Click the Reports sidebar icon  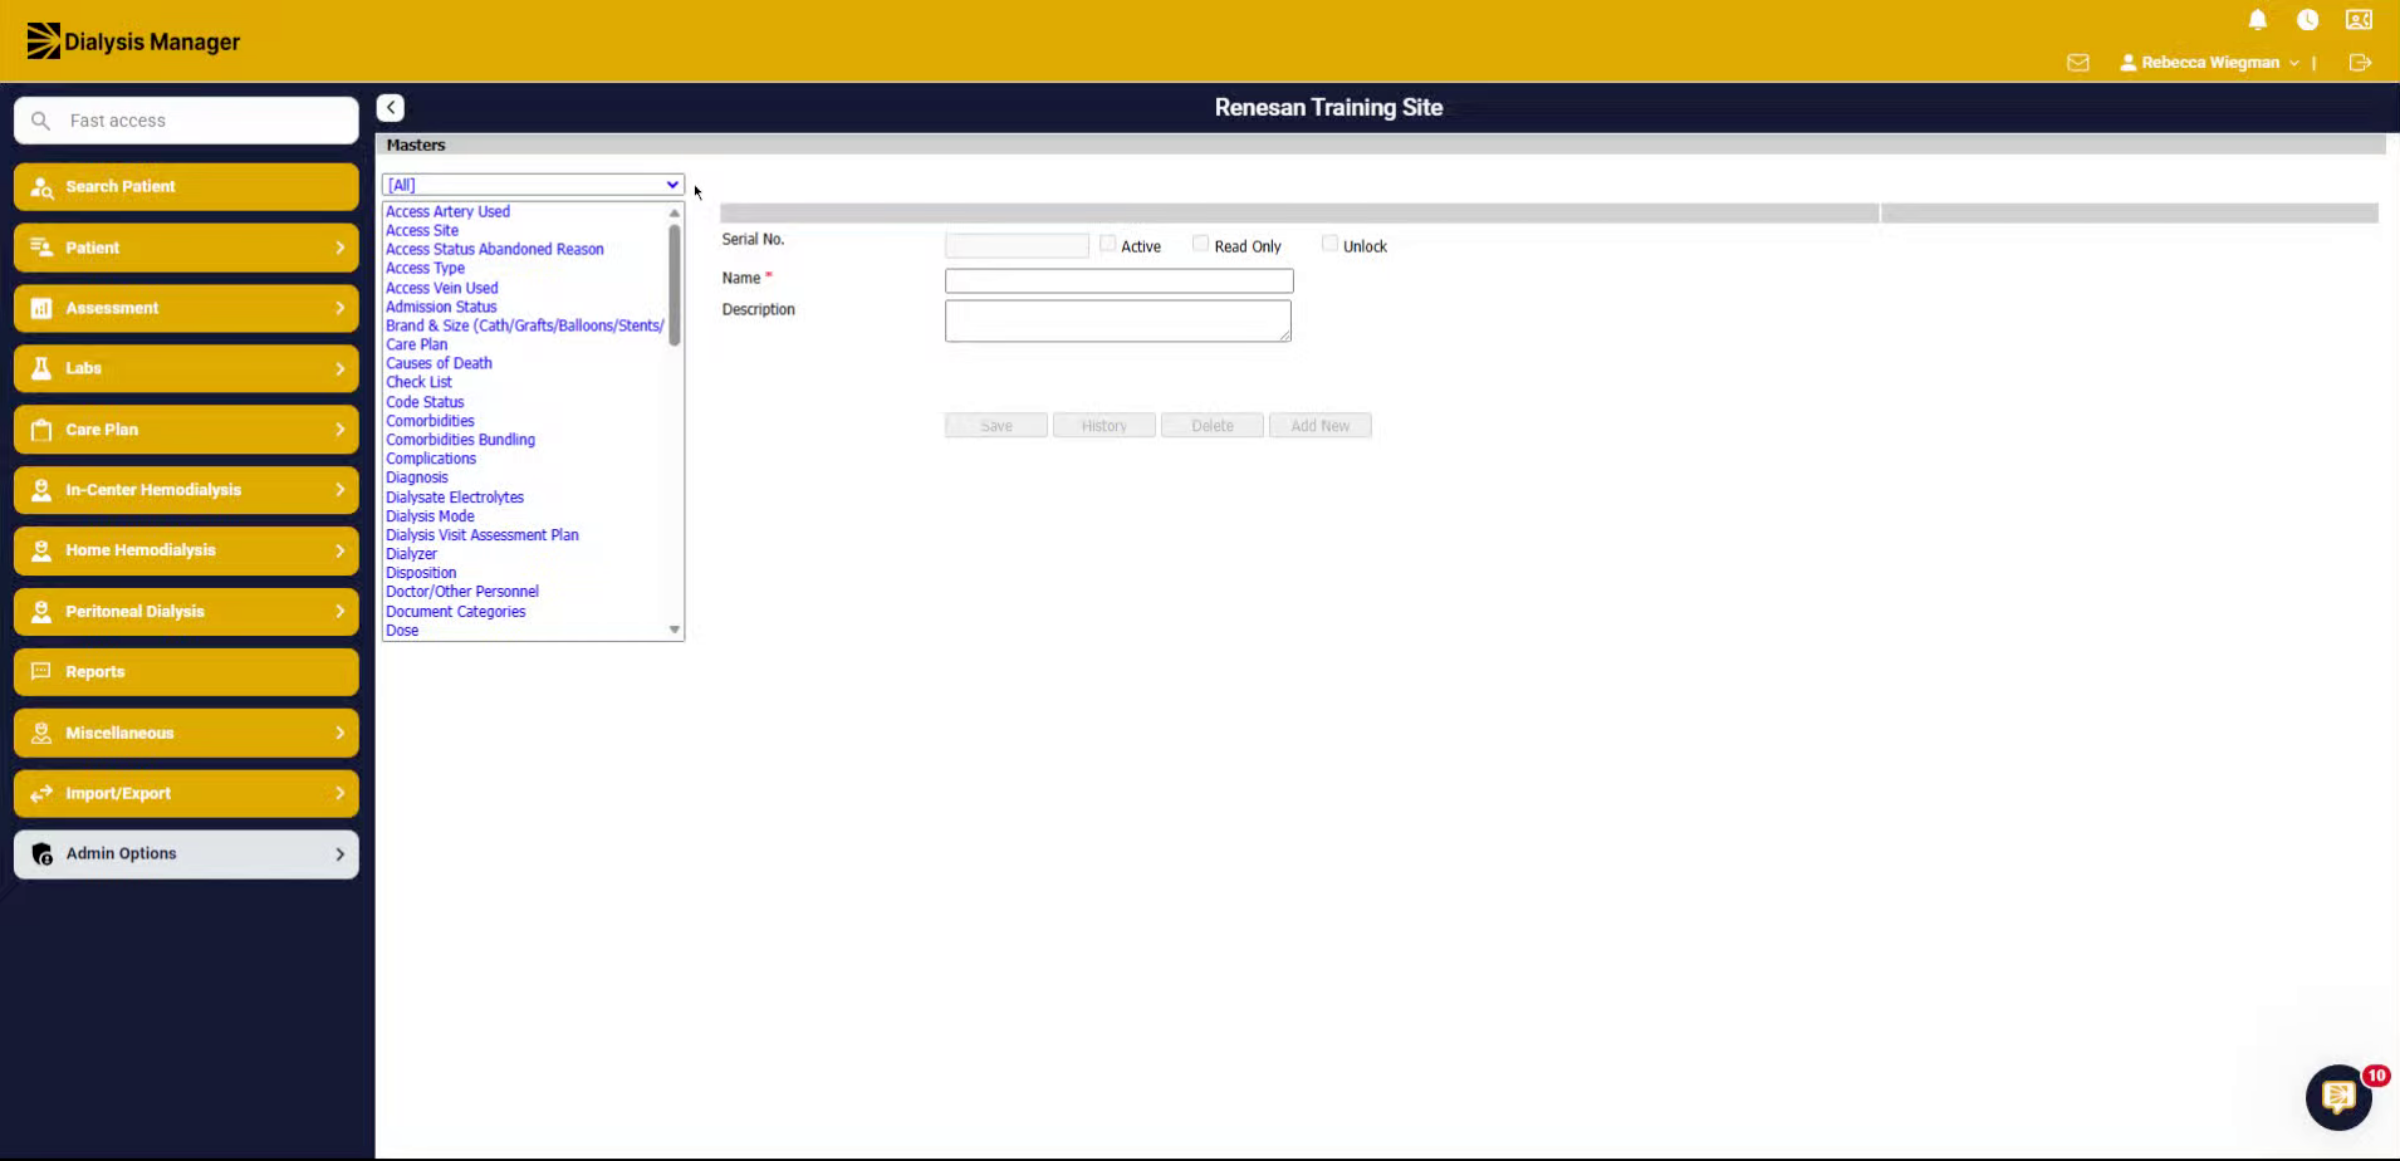[x=41, y=671]
